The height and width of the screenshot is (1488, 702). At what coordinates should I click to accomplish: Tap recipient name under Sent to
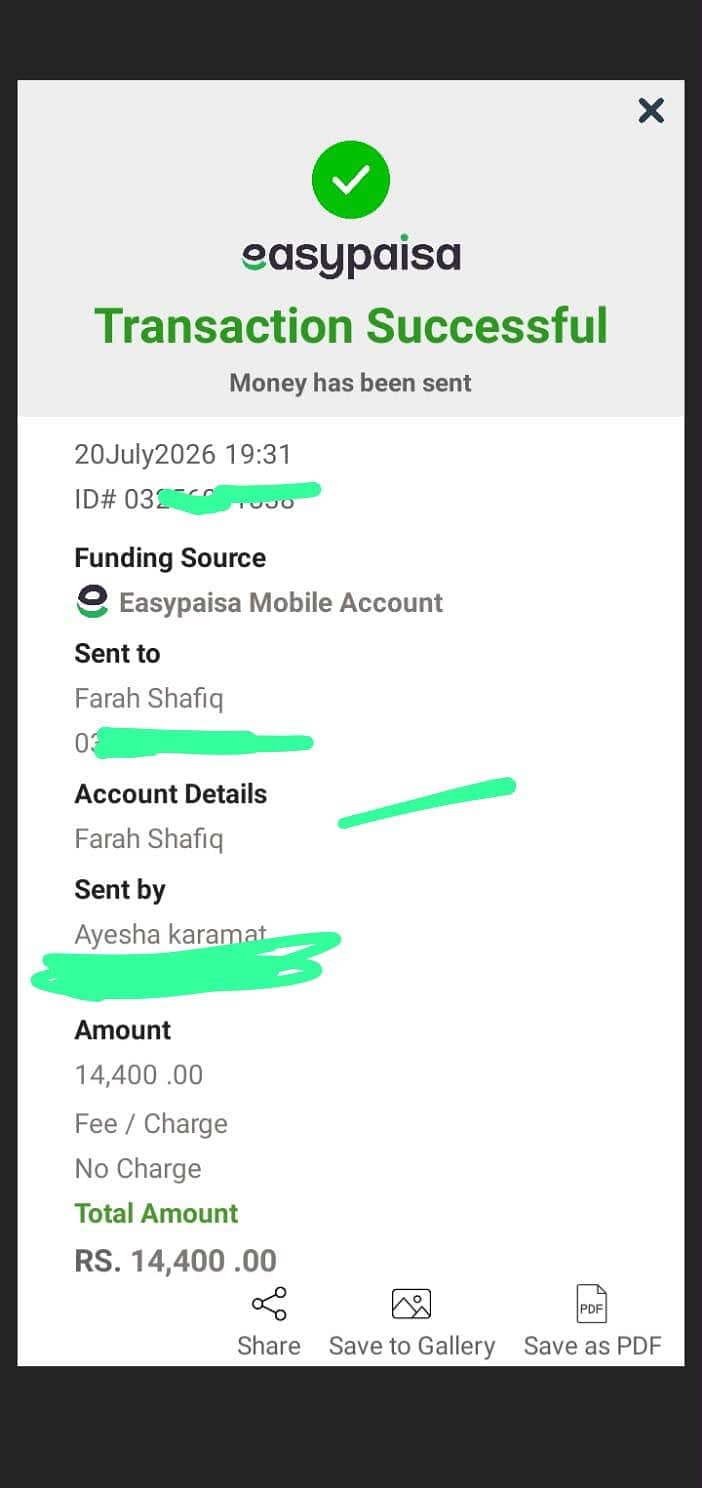149,698
